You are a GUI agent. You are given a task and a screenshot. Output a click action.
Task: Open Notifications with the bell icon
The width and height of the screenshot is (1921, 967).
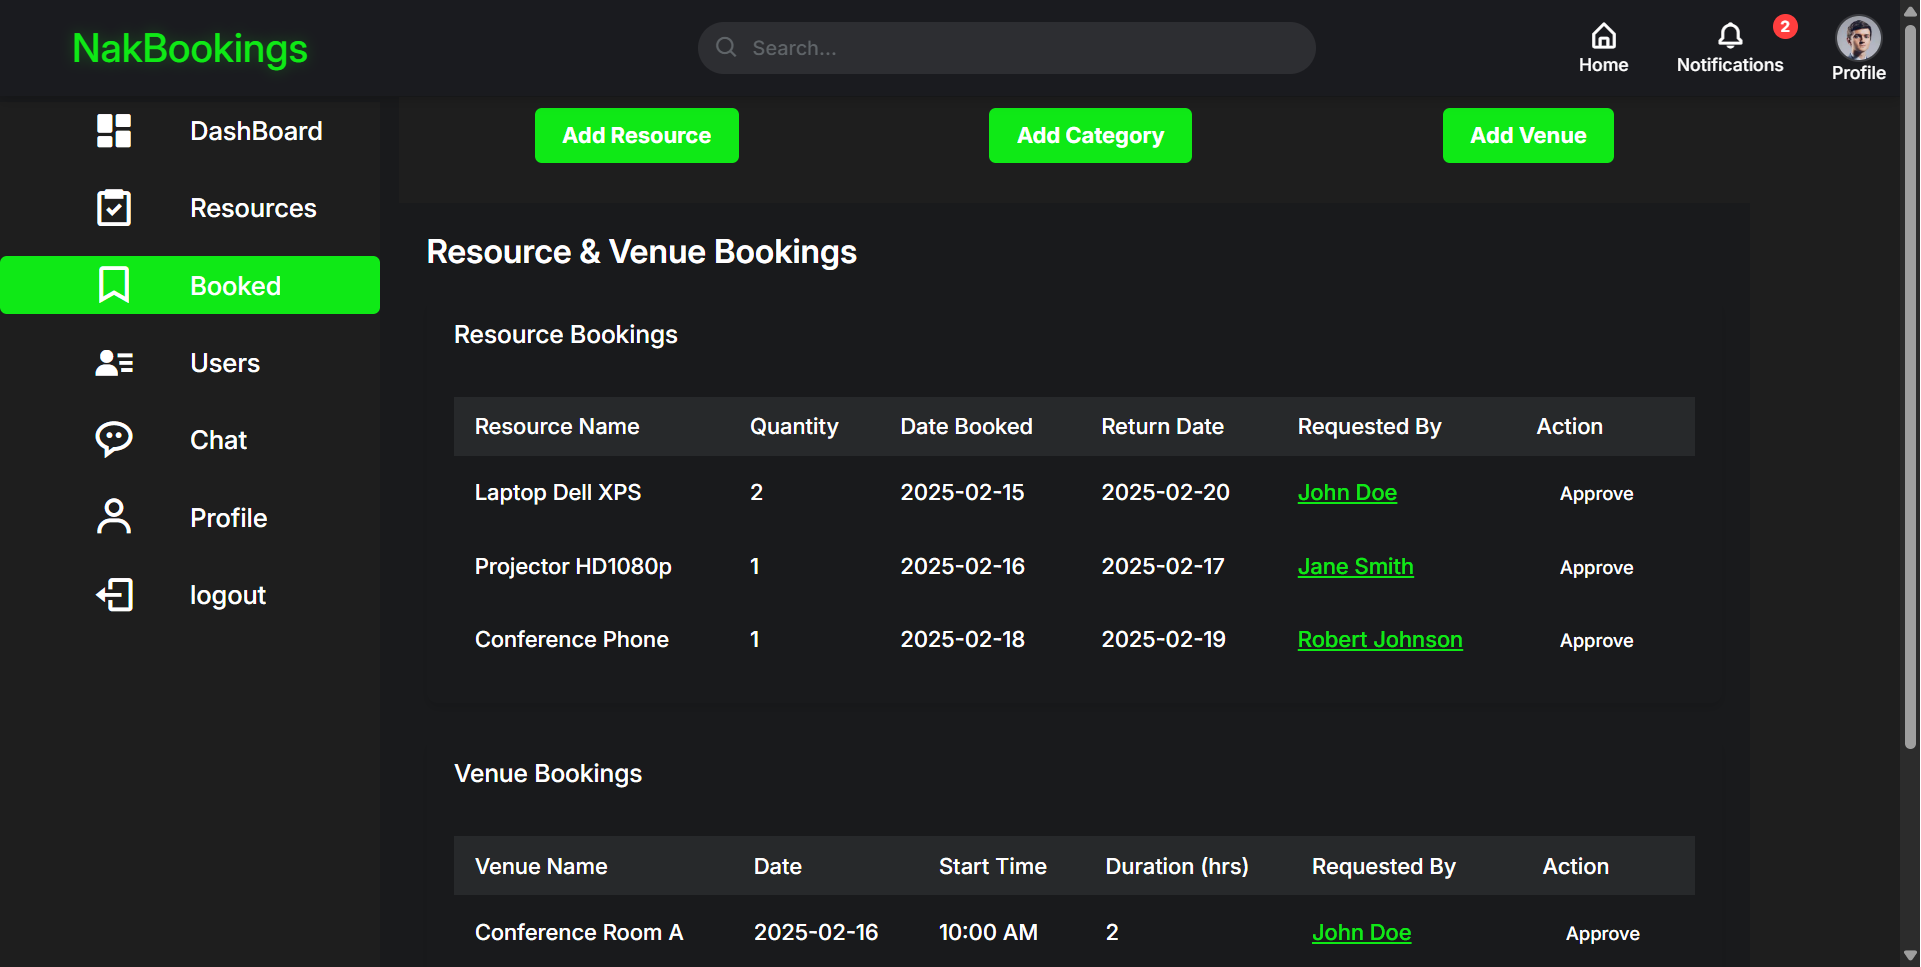(1729, 36)
